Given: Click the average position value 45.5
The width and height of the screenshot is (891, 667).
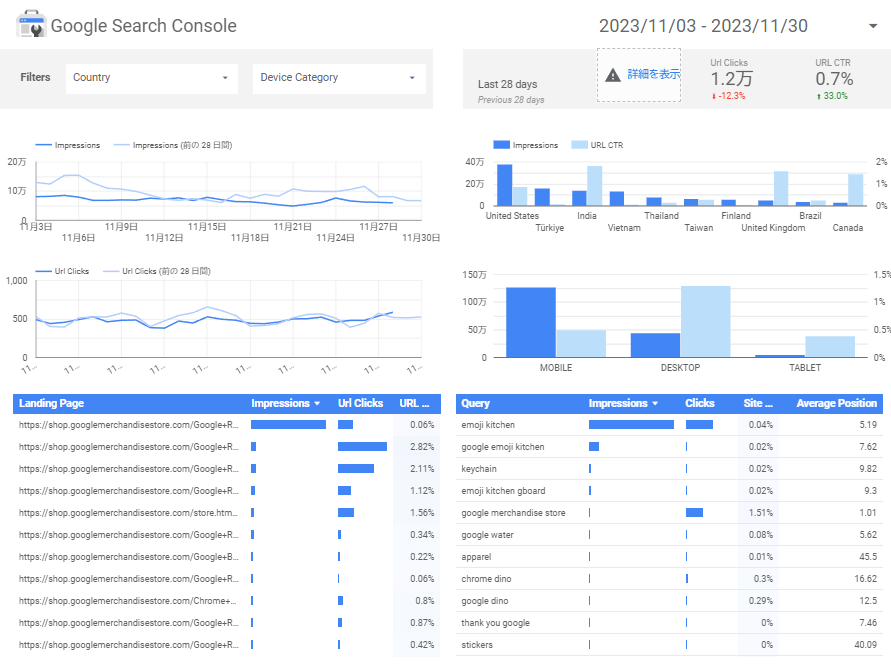Looking at the screenshot, I should 868,557.
